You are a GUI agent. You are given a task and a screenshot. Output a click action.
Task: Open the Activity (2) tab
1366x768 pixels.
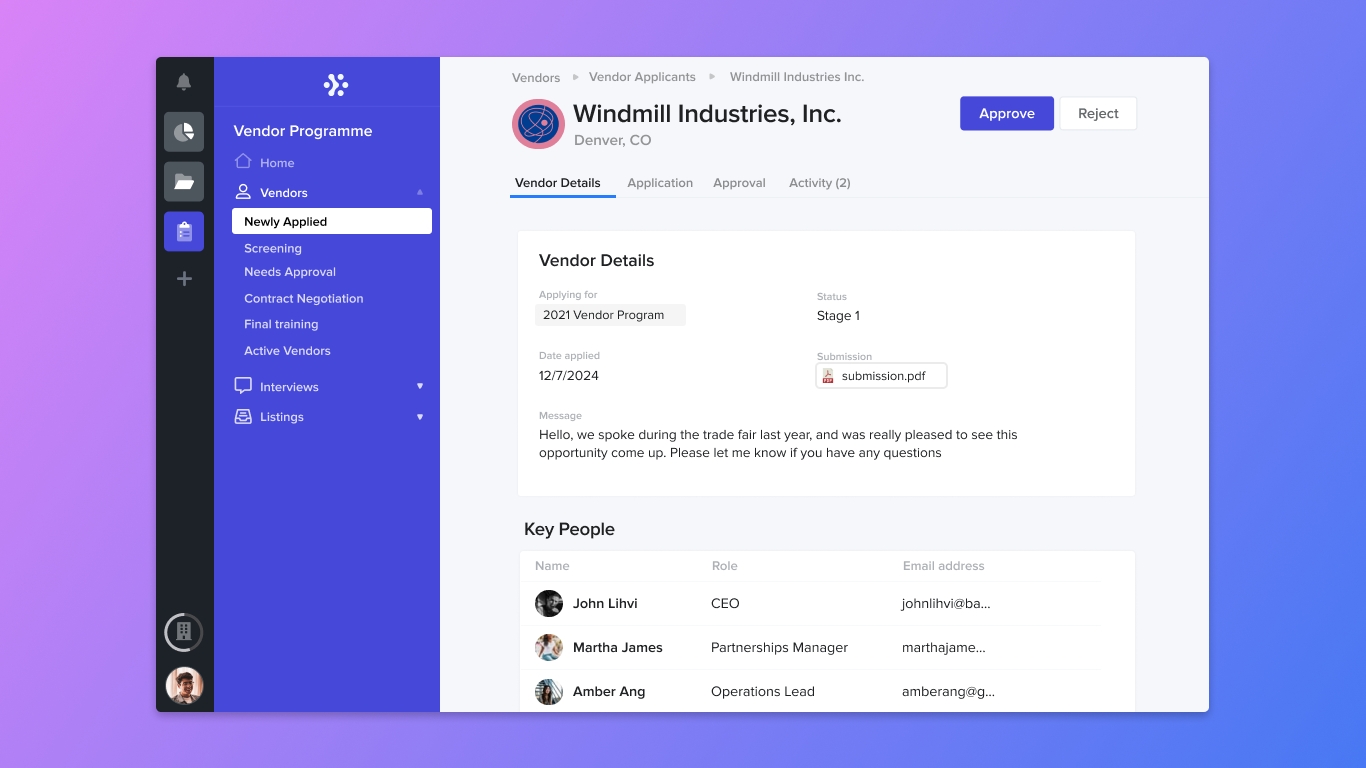pos(819,183)
